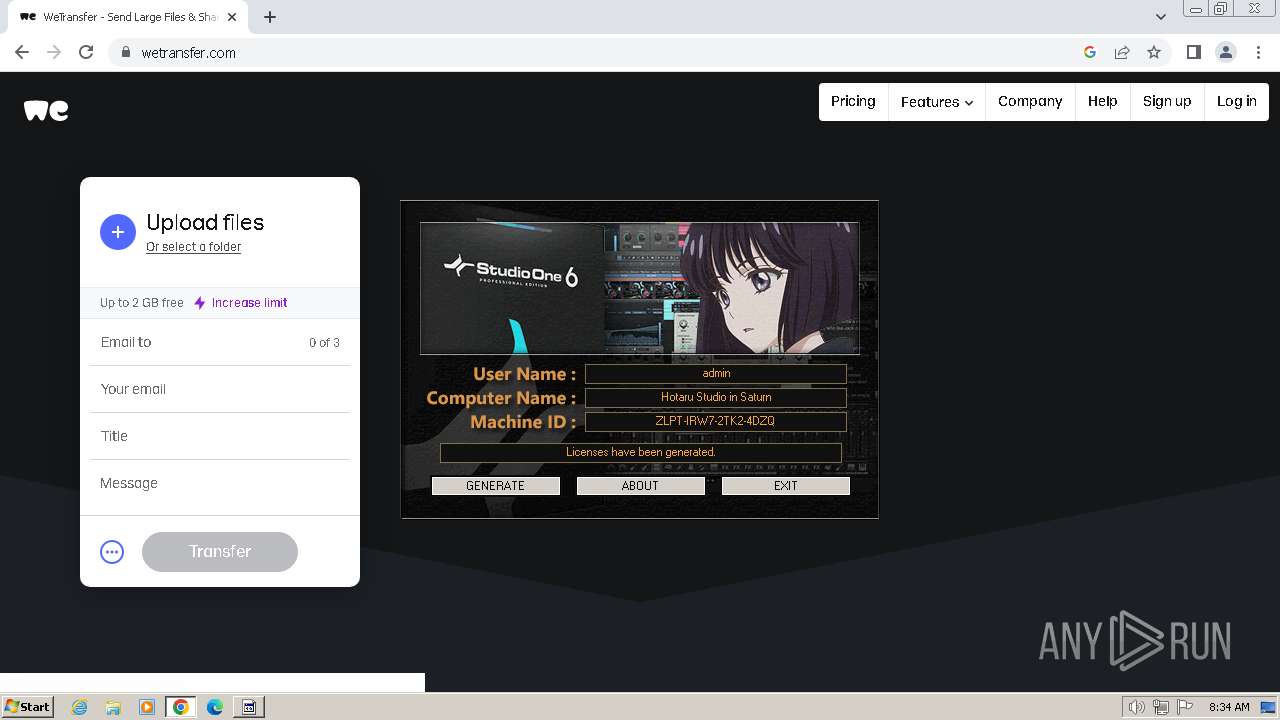Viewport: 1280px width, 720px height.
Task: Click the volume speaker tray icon
Action: [x=1136, y=707]
